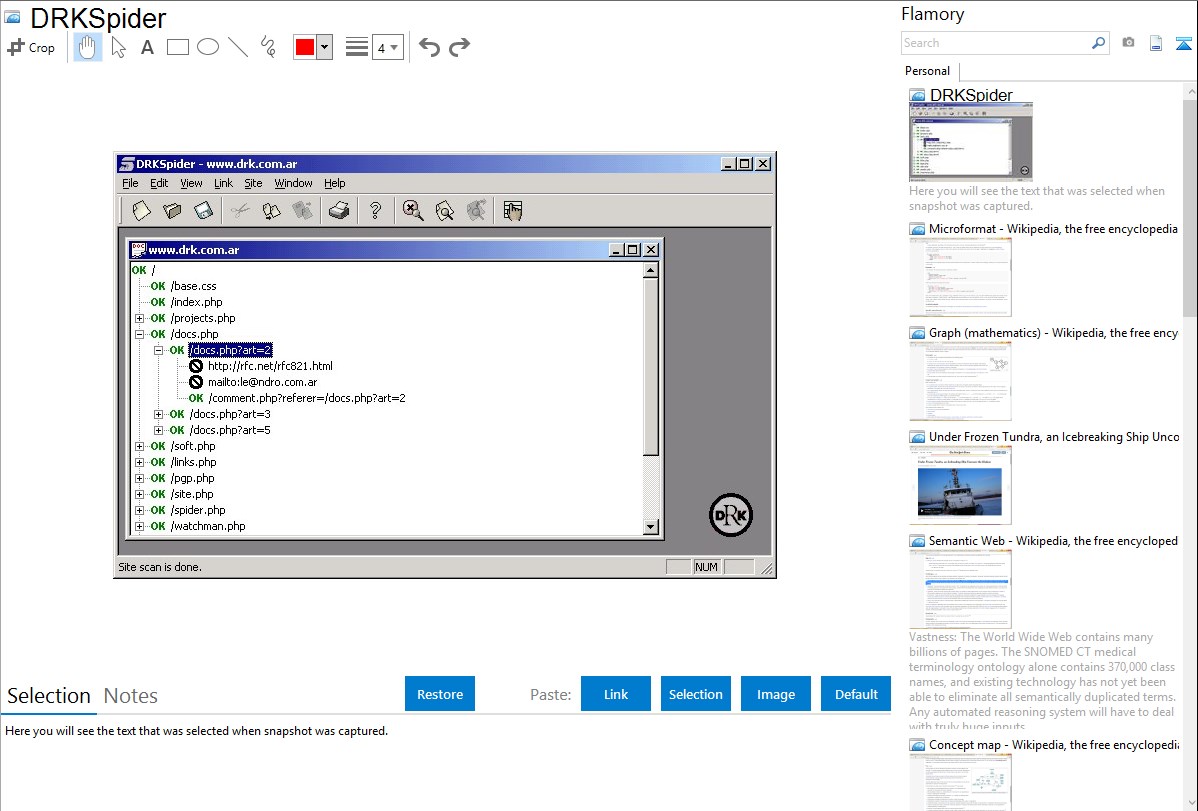Screen dimensions: 1198x811
Task: Open the Window menu in DRKSpider
Action: point(293,183)
